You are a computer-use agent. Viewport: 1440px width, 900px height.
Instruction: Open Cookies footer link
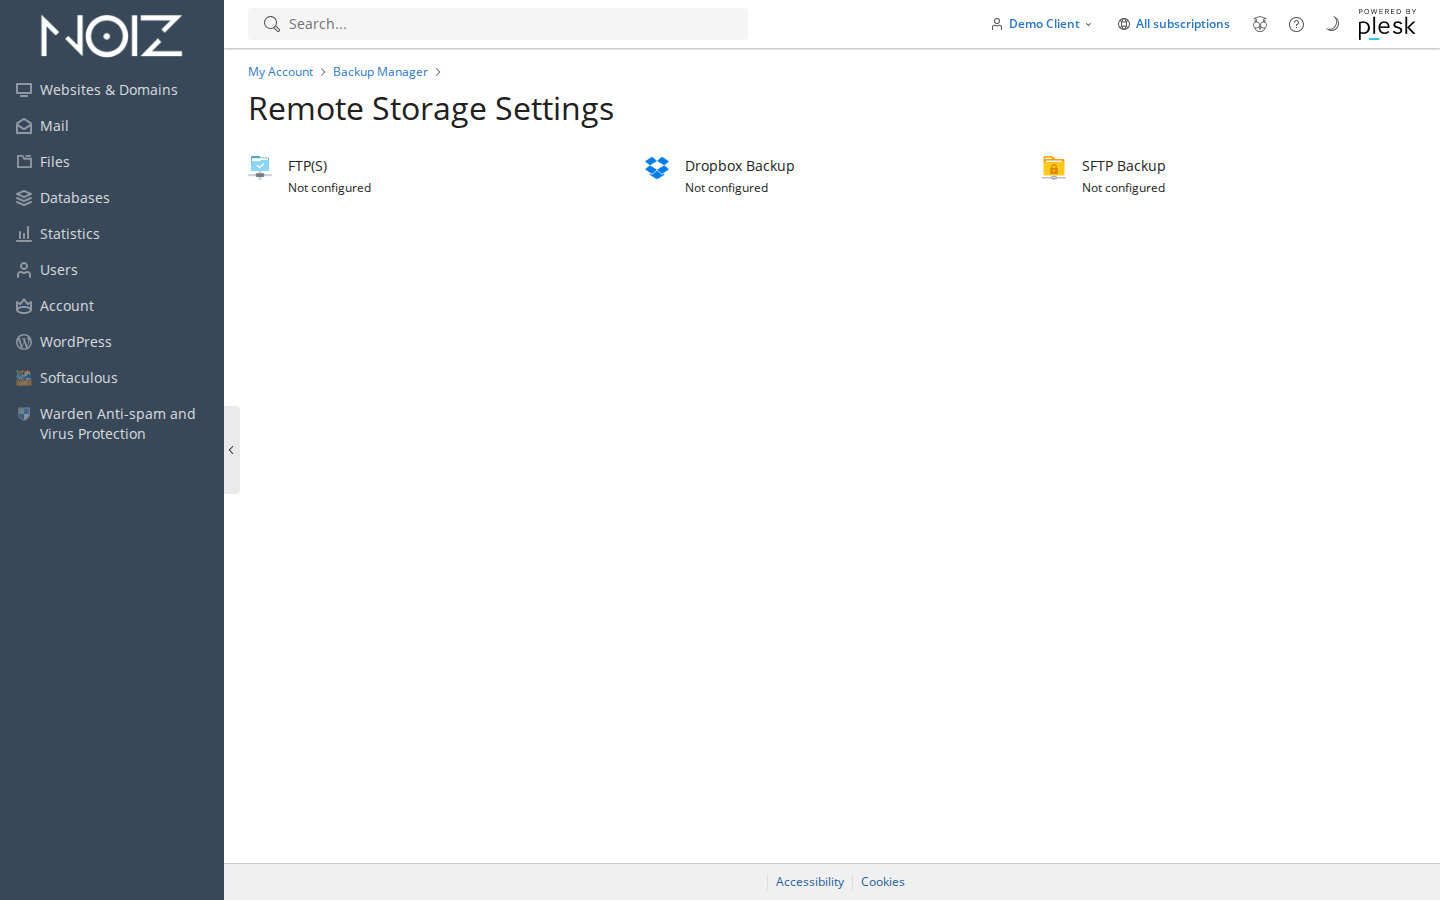pyautogui.click(x=883, y=882)
